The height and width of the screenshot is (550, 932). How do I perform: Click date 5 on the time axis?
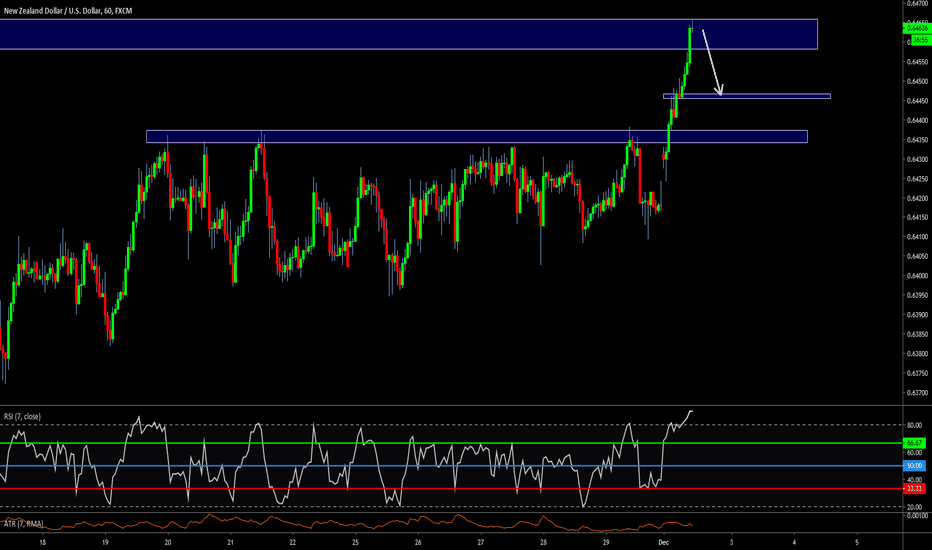(x=857, y=542)
